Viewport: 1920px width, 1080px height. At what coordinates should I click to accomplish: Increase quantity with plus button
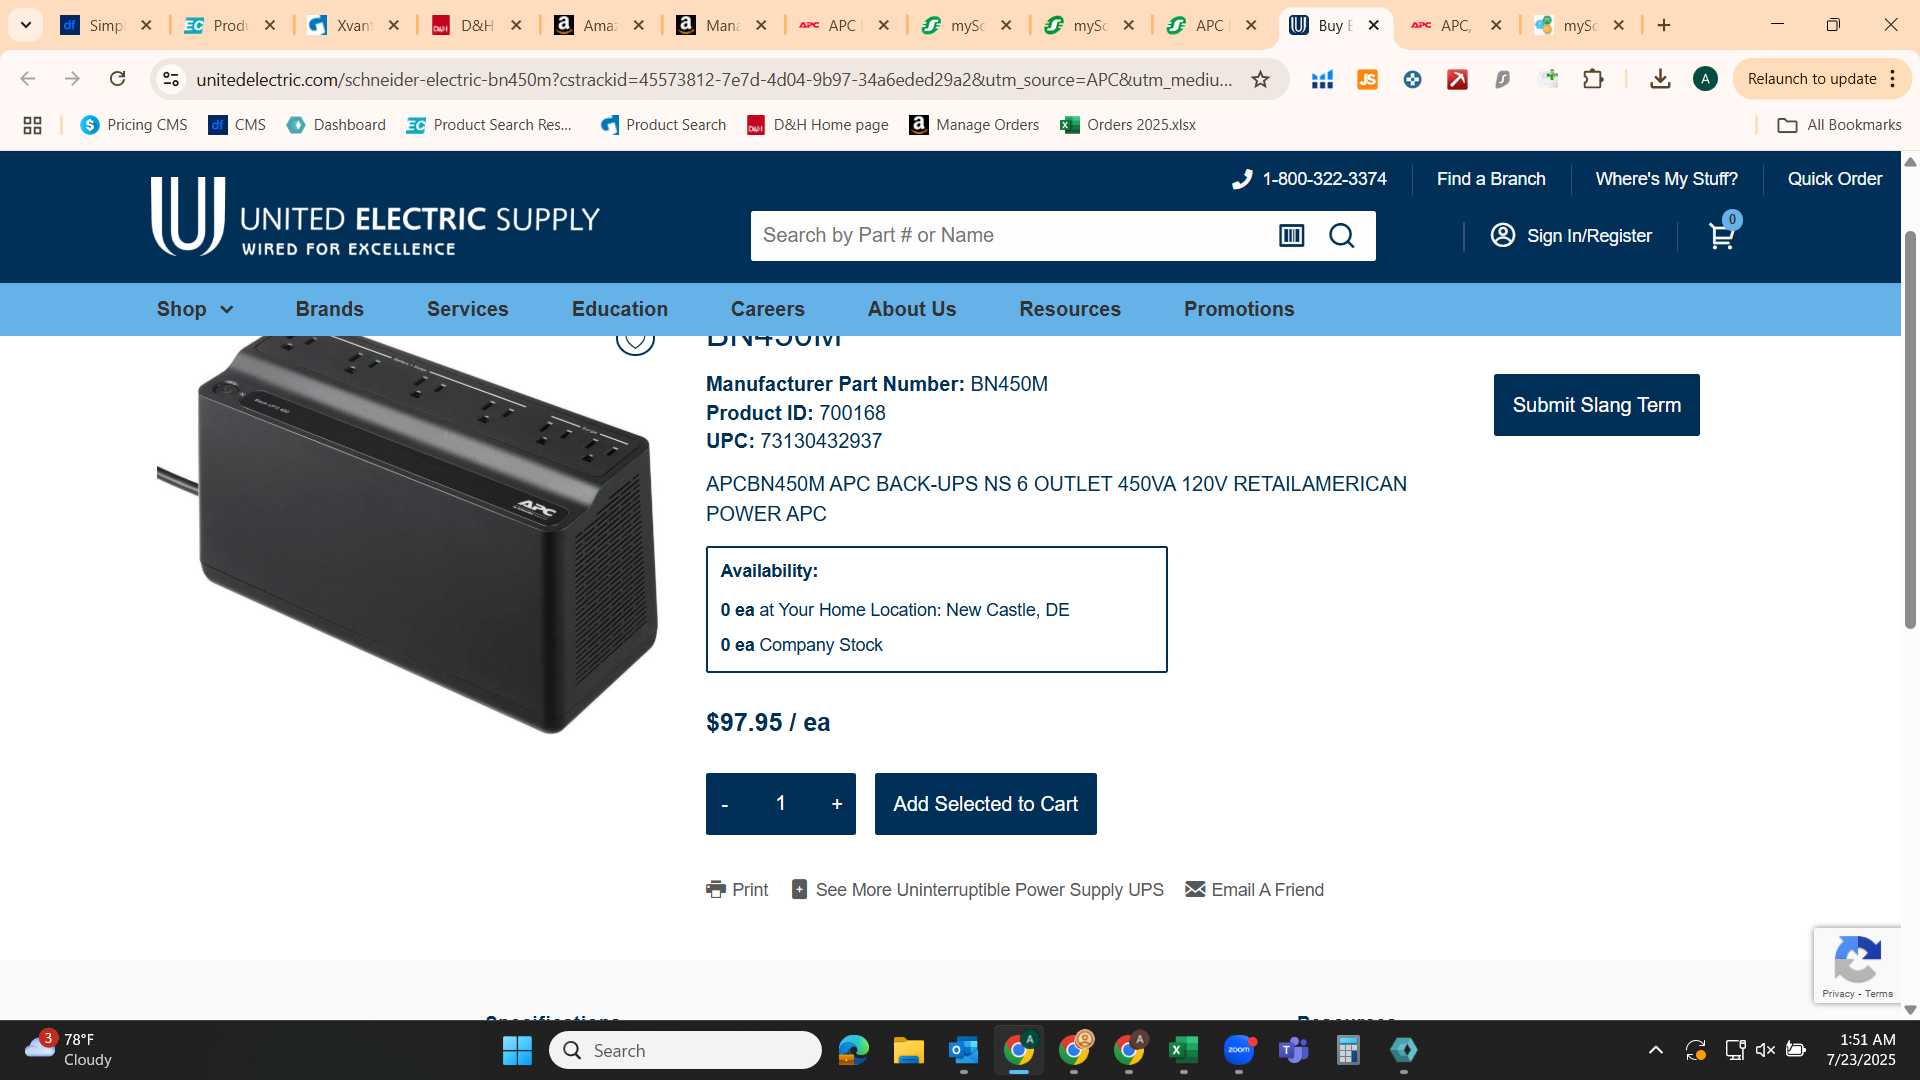(837, 804)
